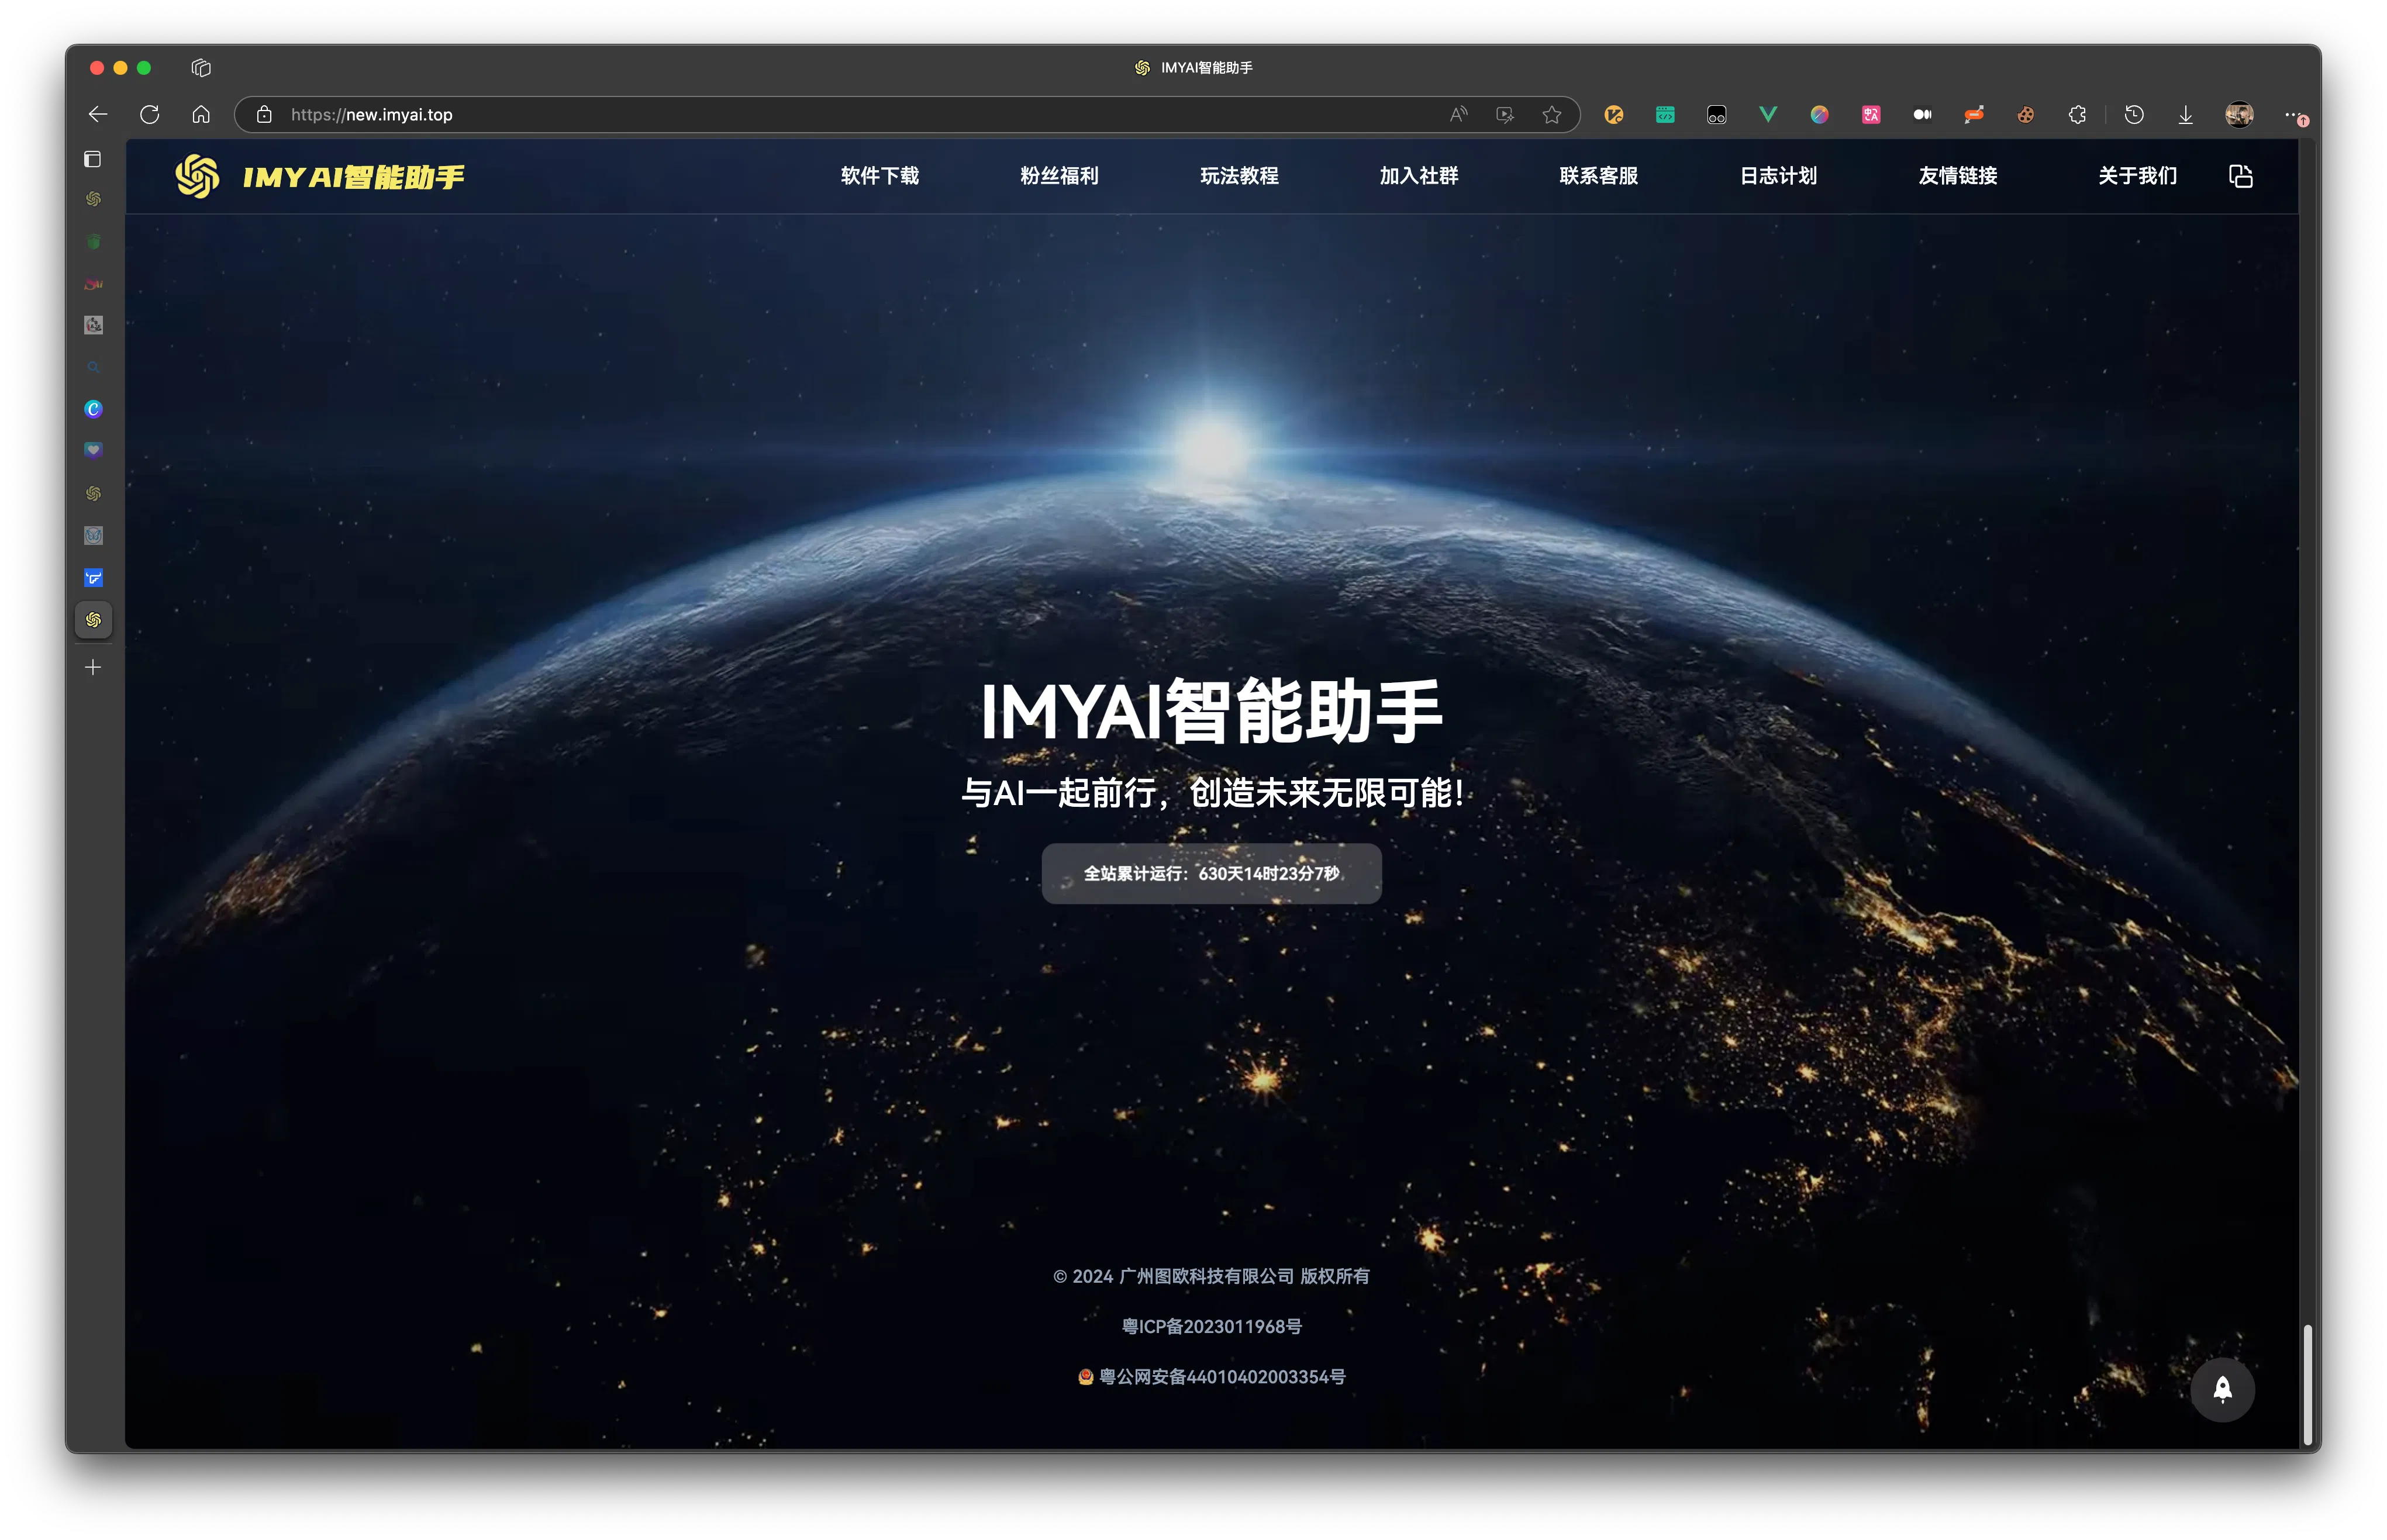Open the pink translate extension
This screenshot has height=1540, width=2387.
click(x=1871, y=115)
